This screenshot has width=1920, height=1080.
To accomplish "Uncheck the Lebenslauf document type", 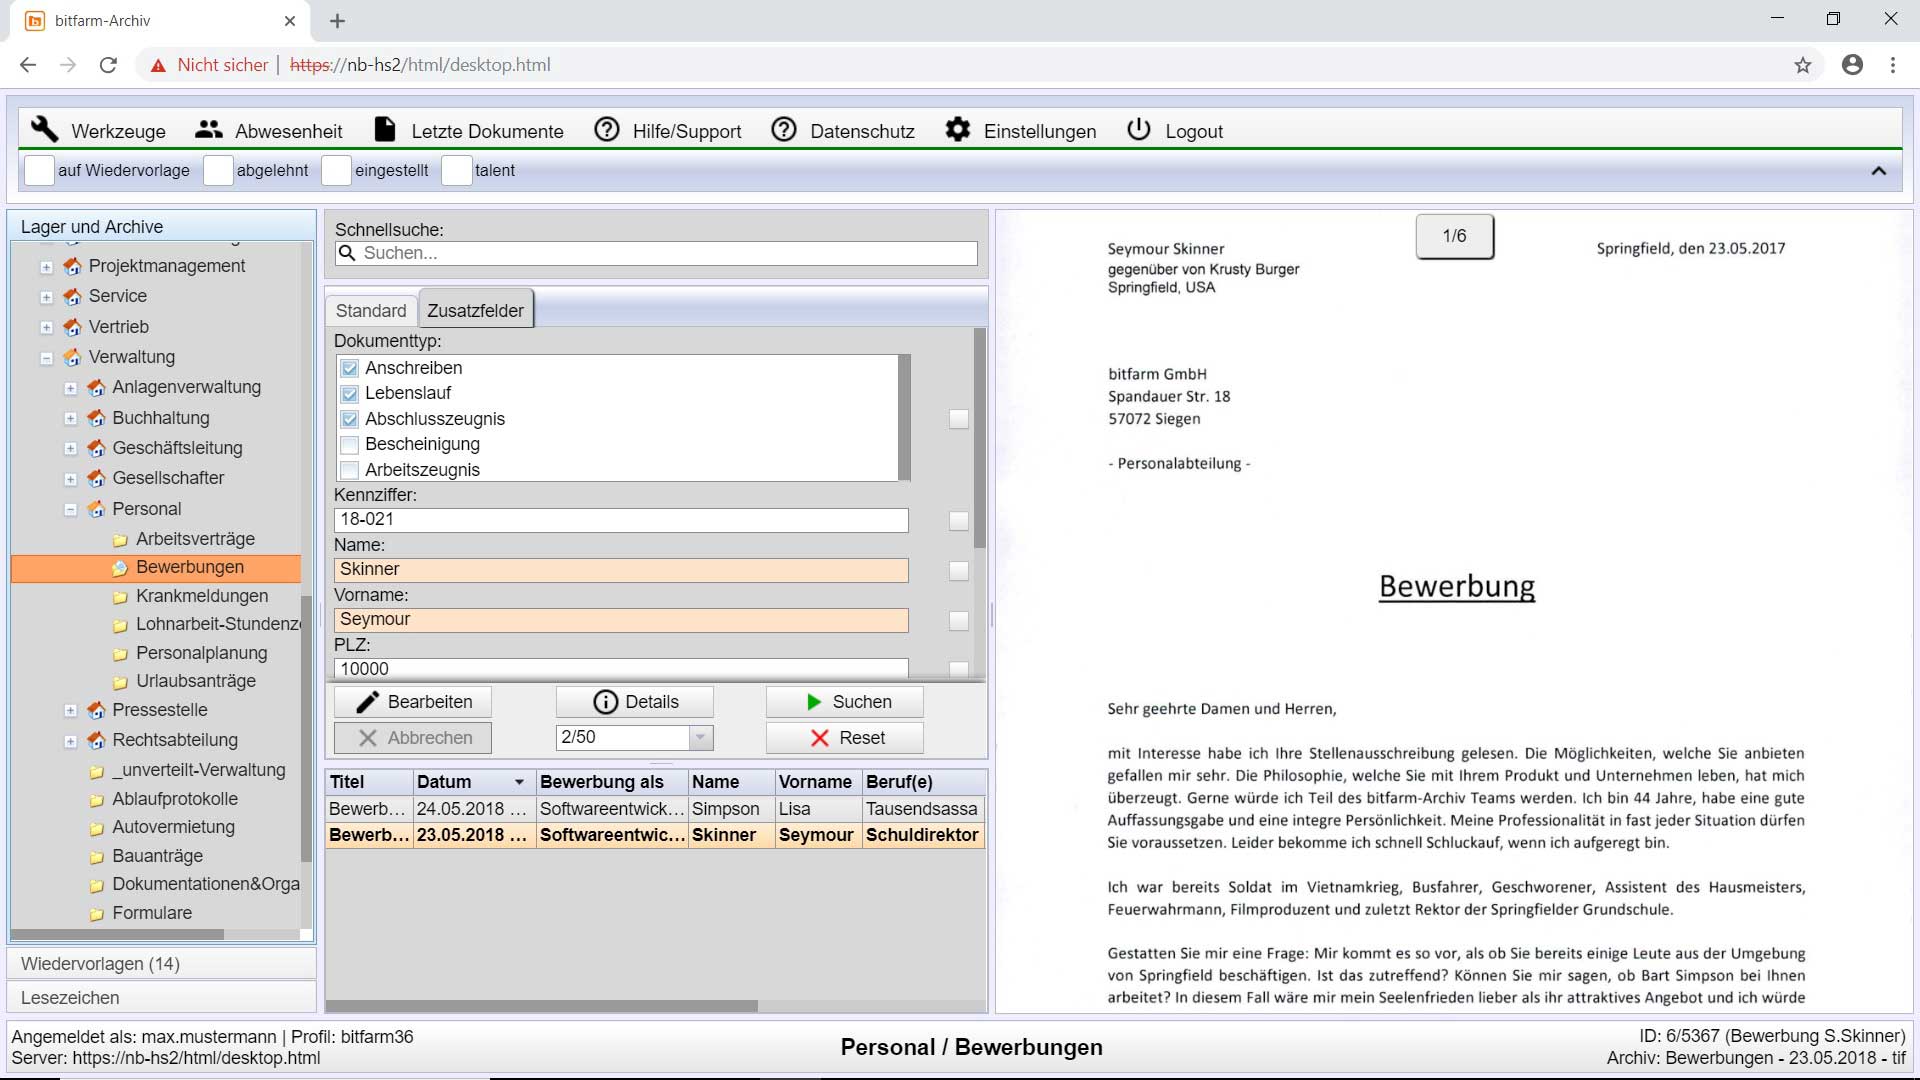I will pyautogui.click(x=349, y=393).
